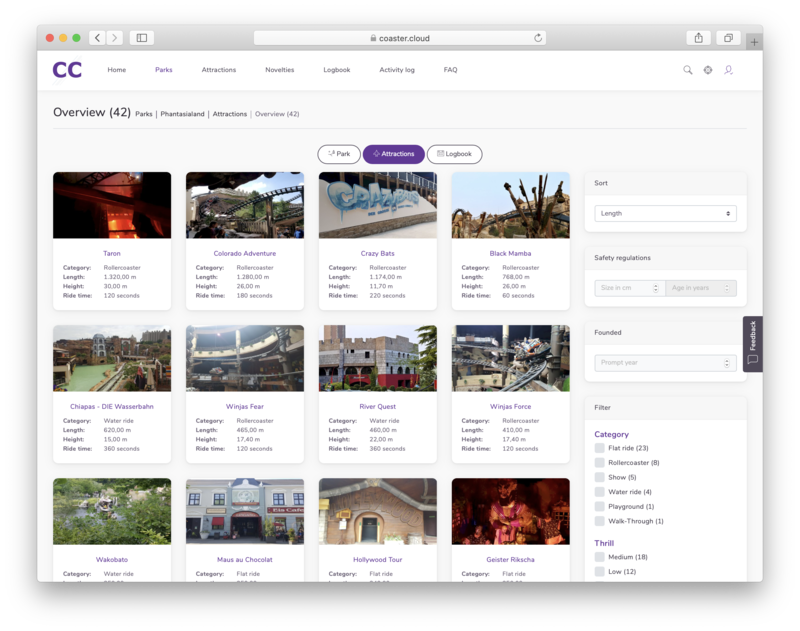Tick the Walk-Through (1) checkbox
800x631 pixels.
(599, 521)
